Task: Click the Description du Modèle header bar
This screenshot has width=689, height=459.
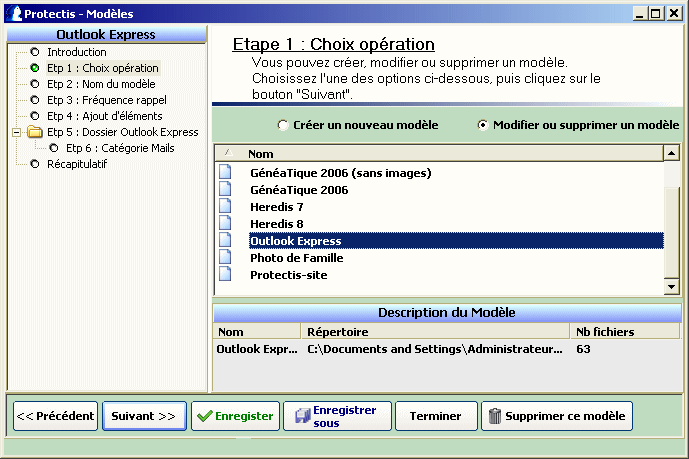Action: pyautogui.click(x=447, y=313)
